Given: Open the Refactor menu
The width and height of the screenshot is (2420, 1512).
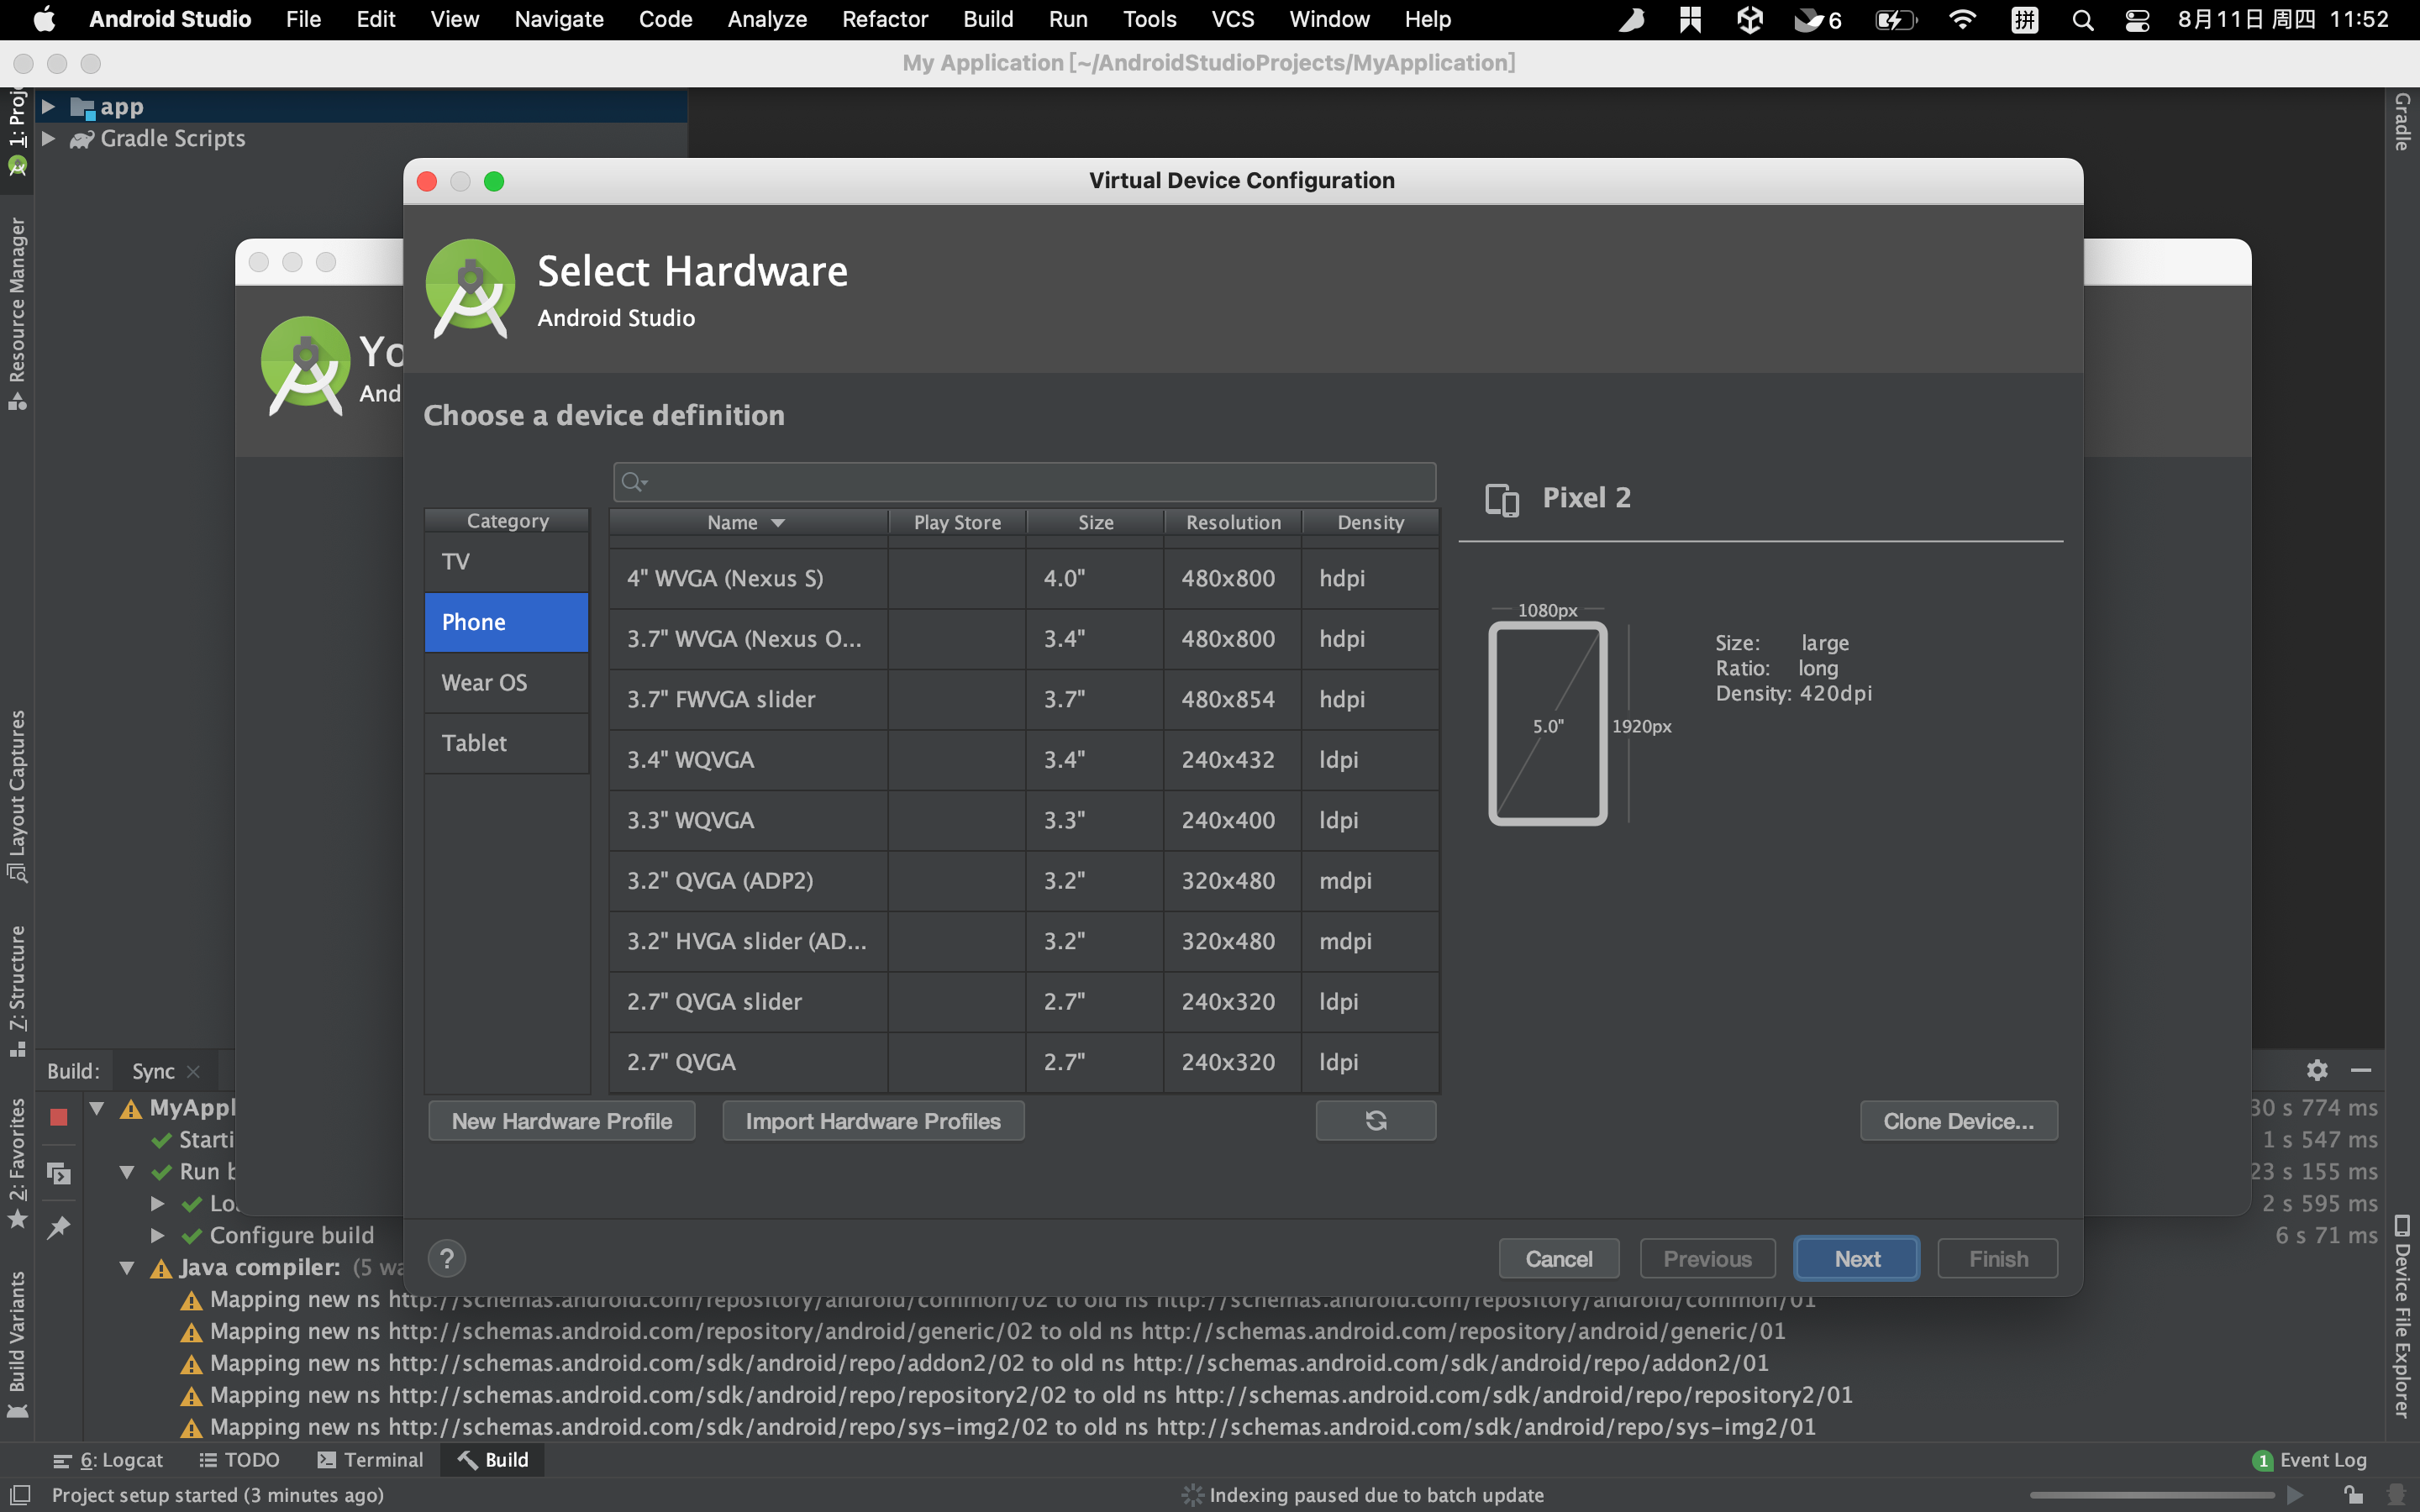Looking at the screenshot, I should tap(884, 19).
